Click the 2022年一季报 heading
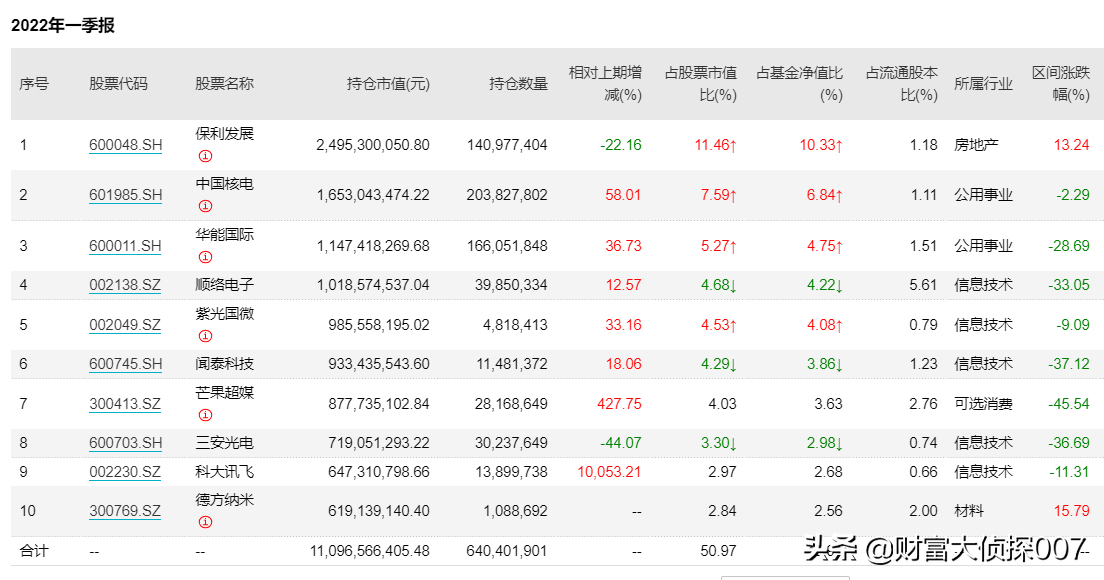1104x580 pixels. tap(63, 25)
